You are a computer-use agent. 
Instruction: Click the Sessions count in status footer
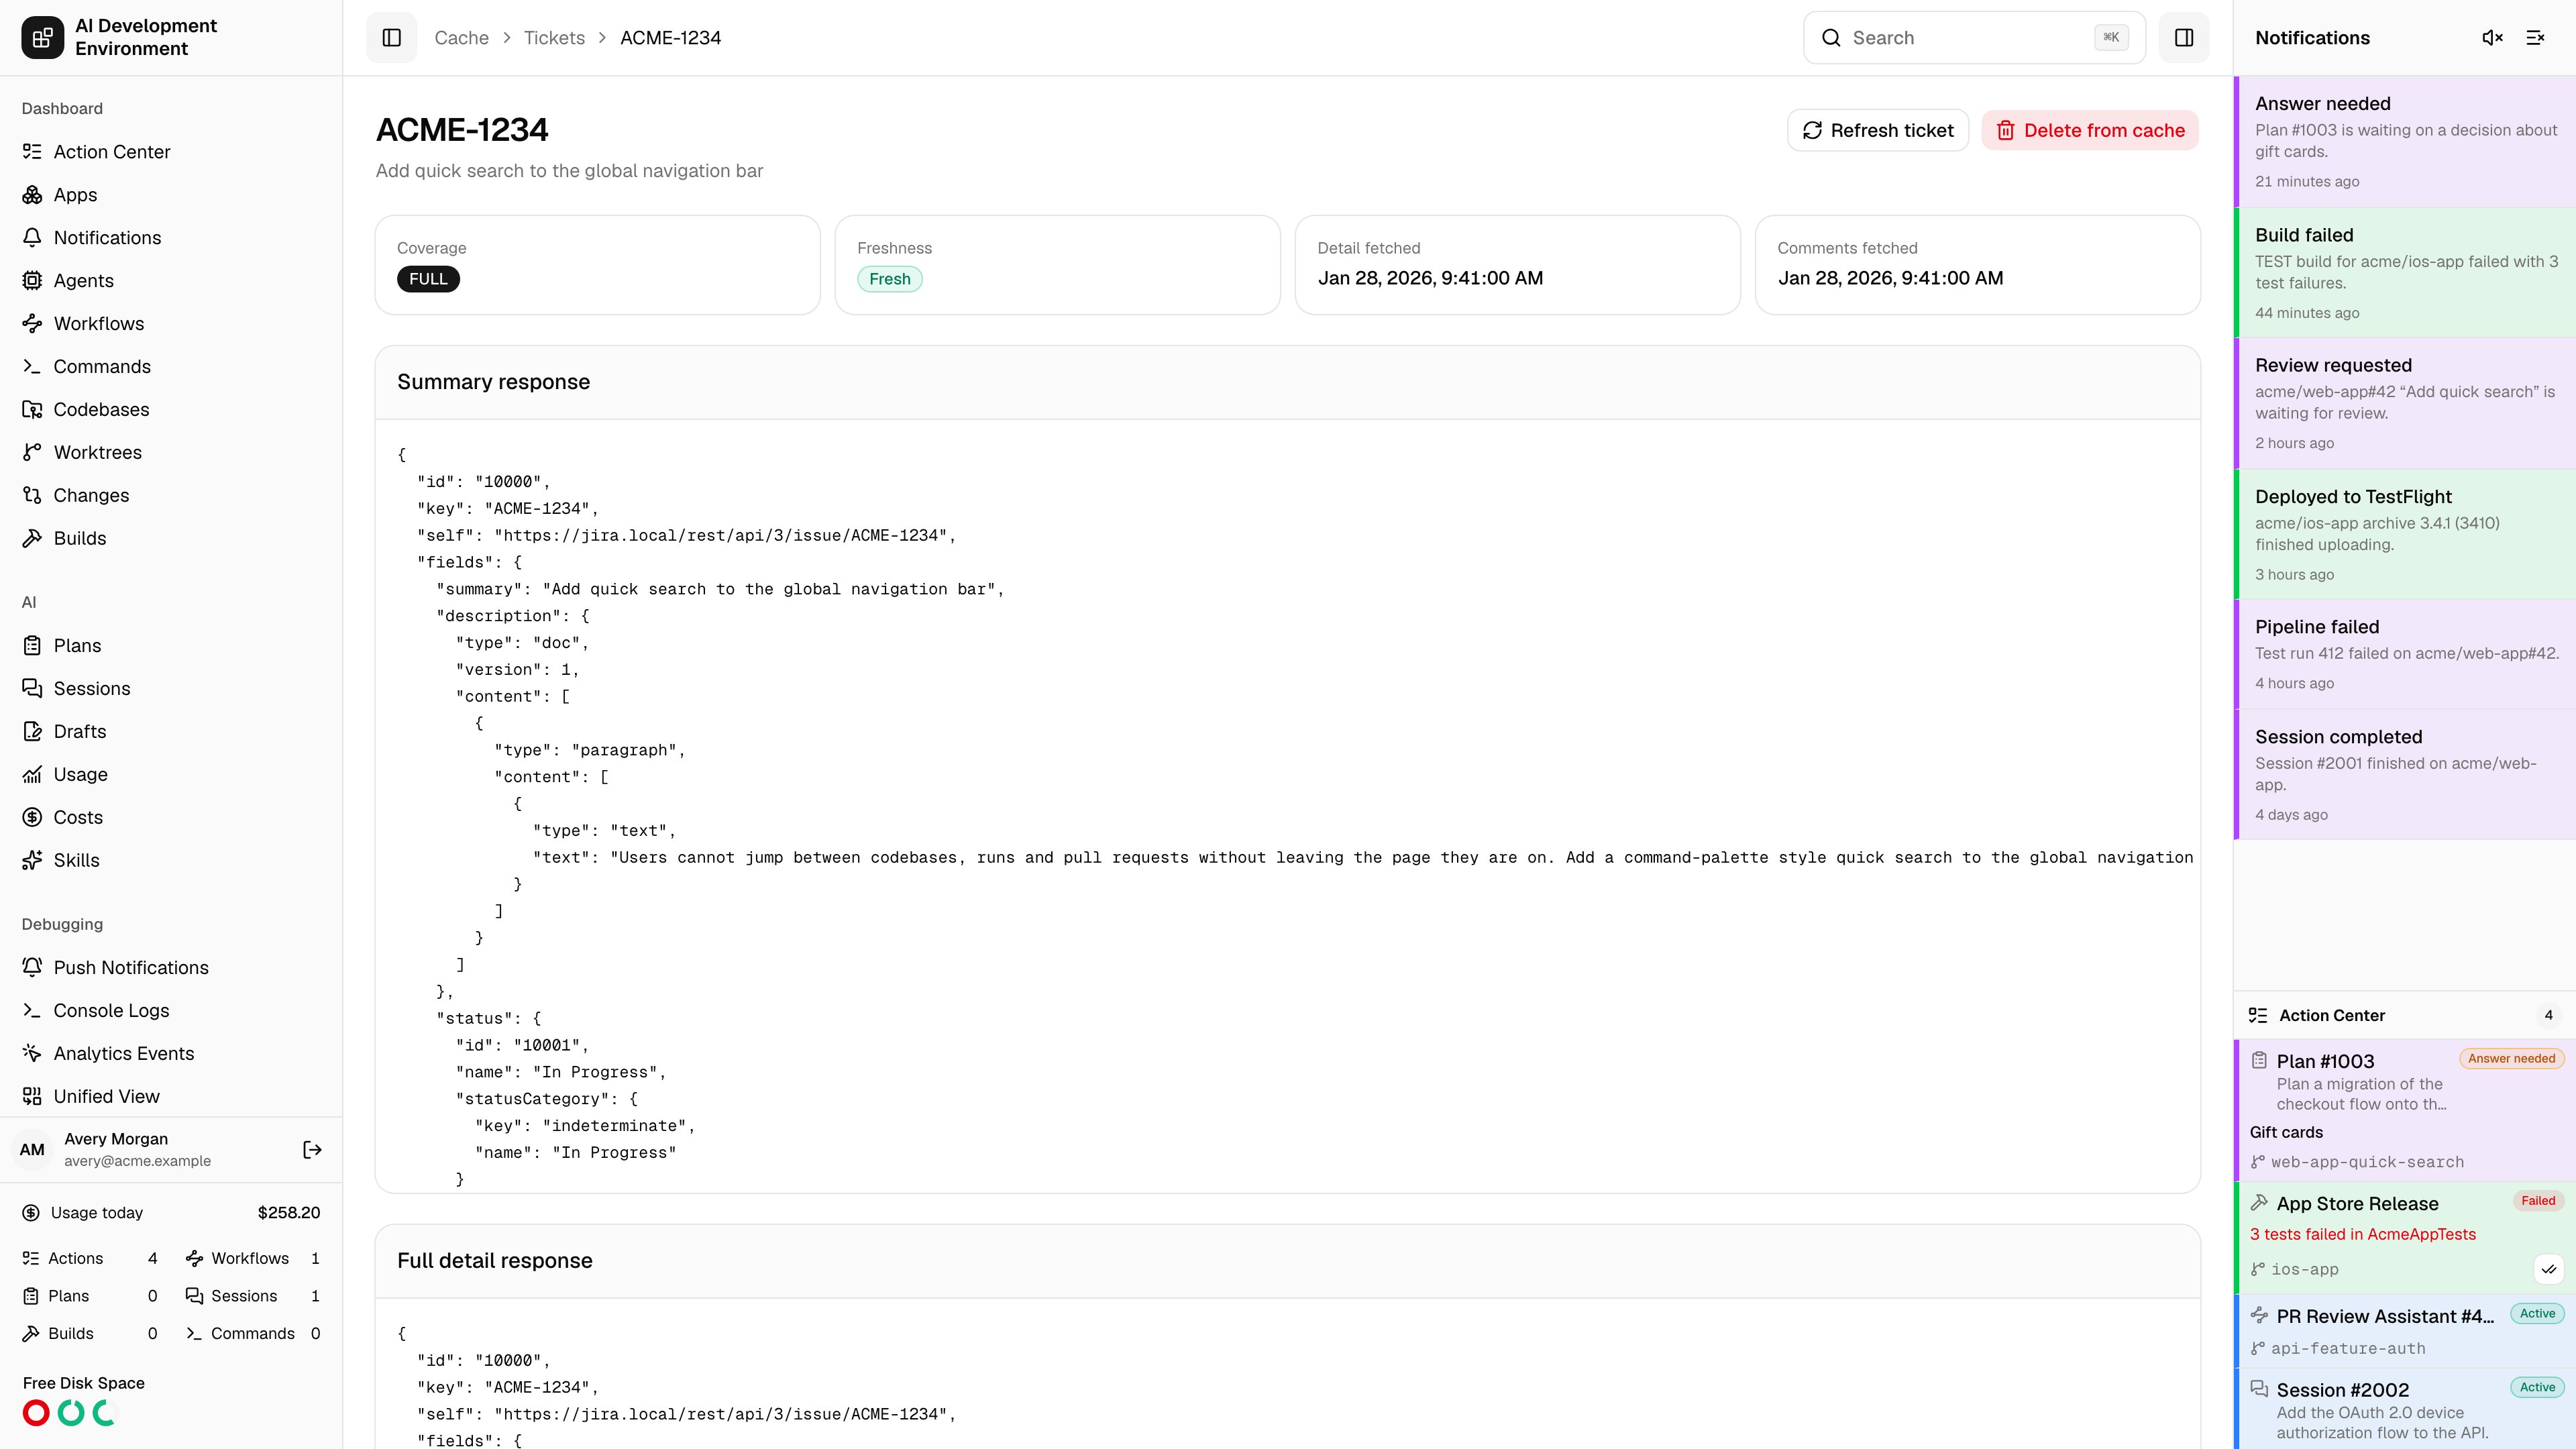point(252,1296)
